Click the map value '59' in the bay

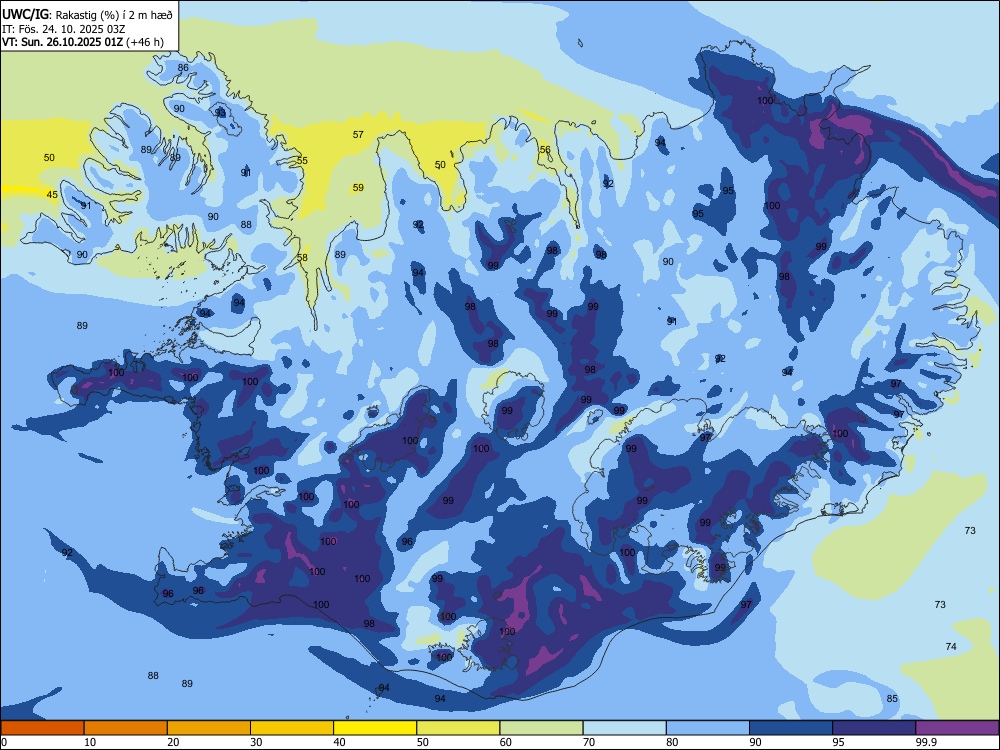tap(358, 188)
